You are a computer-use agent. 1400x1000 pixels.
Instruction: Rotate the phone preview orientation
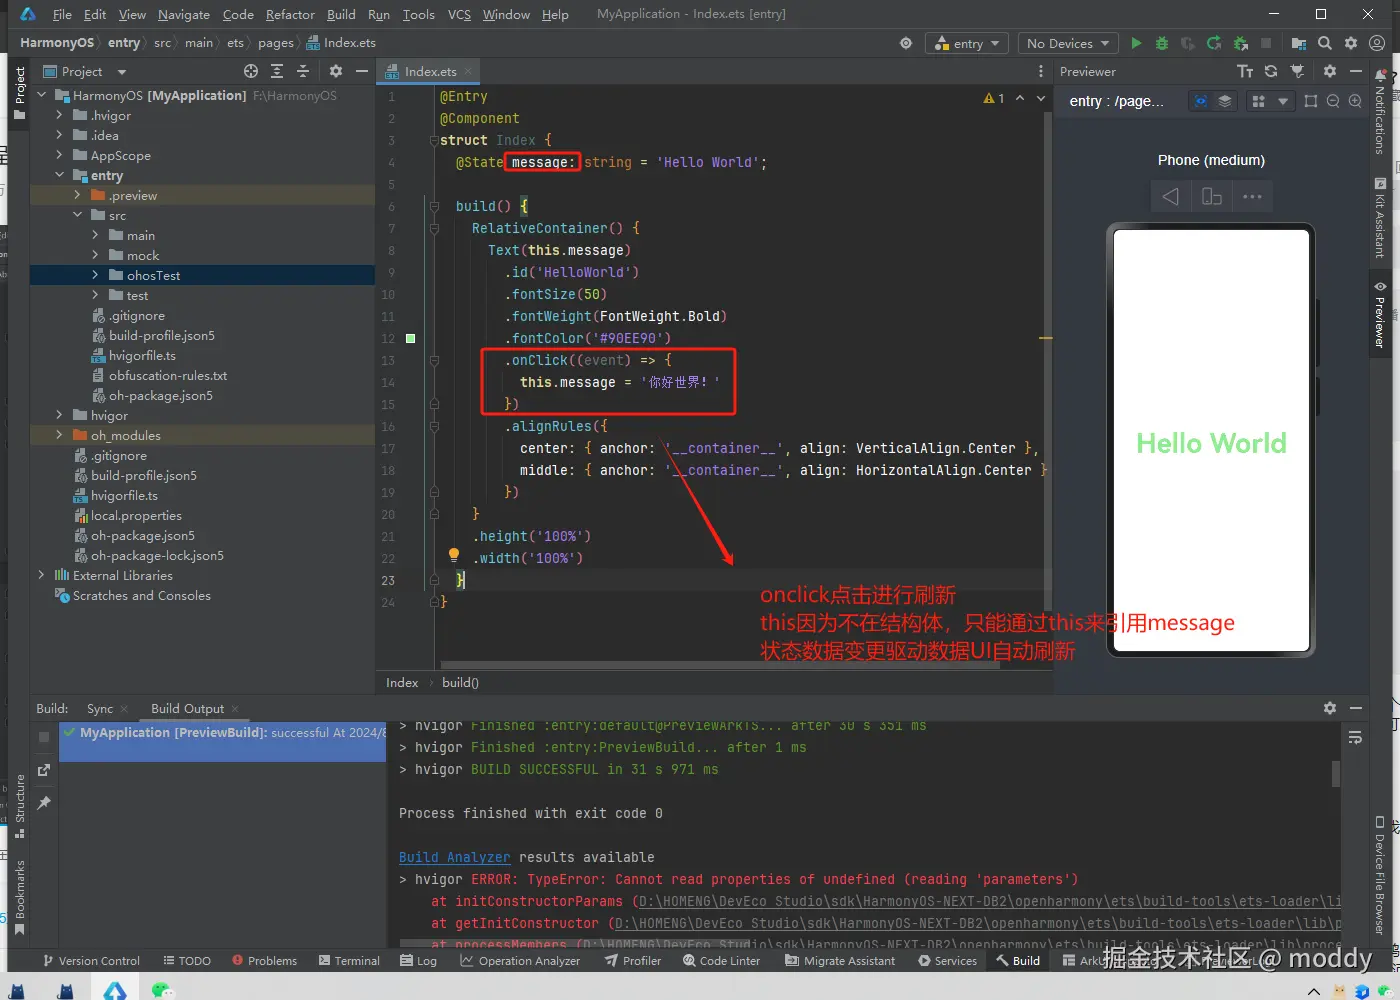(1211, 197)
